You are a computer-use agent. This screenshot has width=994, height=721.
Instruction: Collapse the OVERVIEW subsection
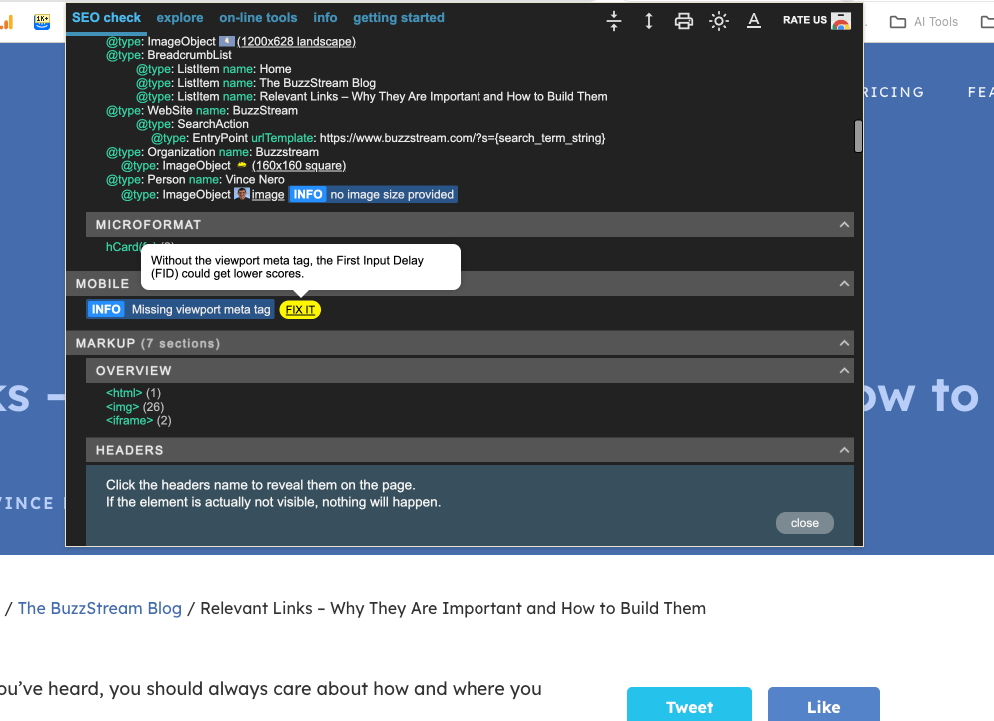pyautogui.click(x=843, y=371)
